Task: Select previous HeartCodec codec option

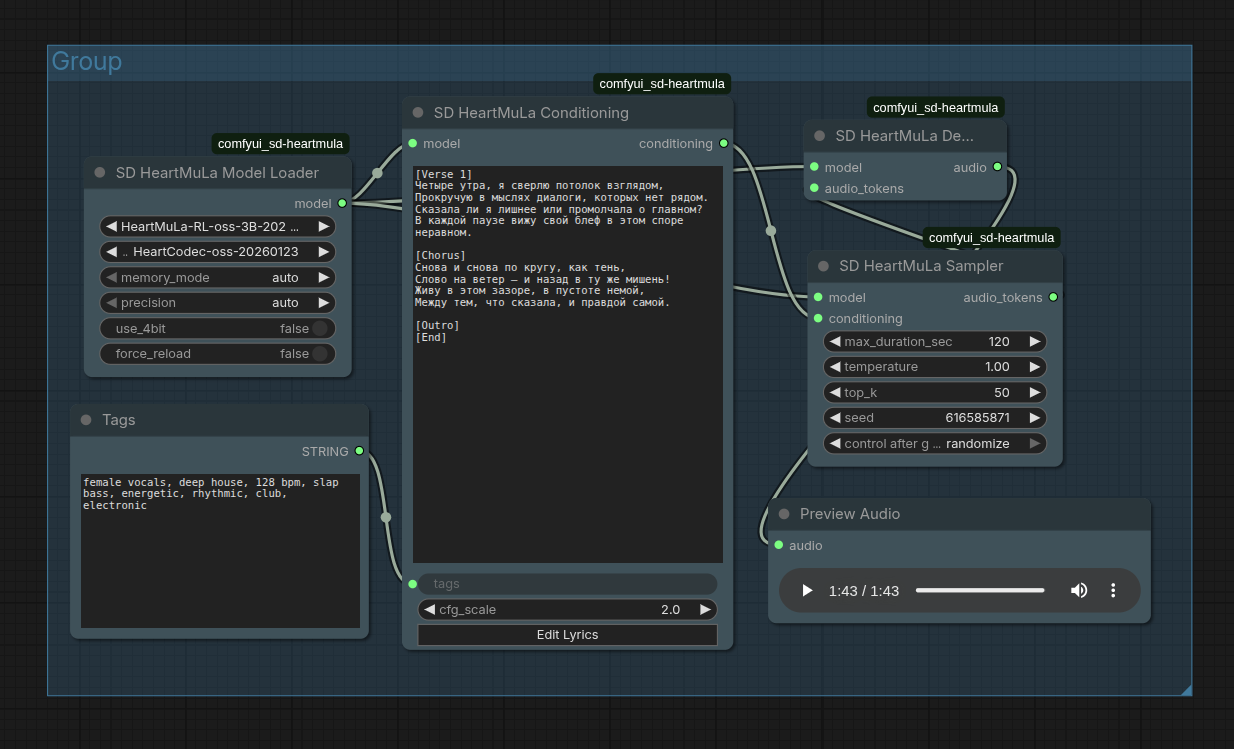Action: pos(111,252)
